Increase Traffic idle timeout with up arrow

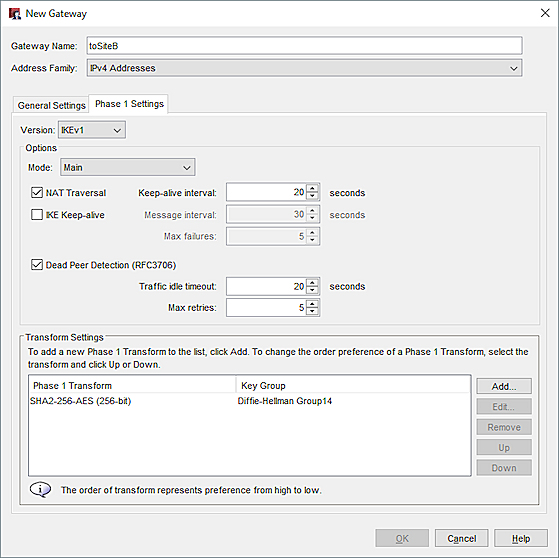tap(312, 282)
